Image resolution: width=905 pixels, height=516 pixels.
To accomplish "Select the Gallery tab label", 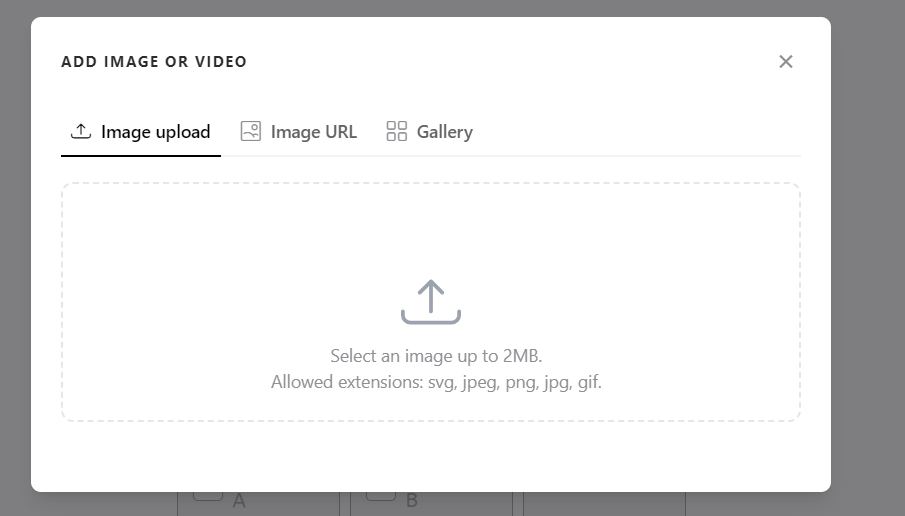I will 444,132.
